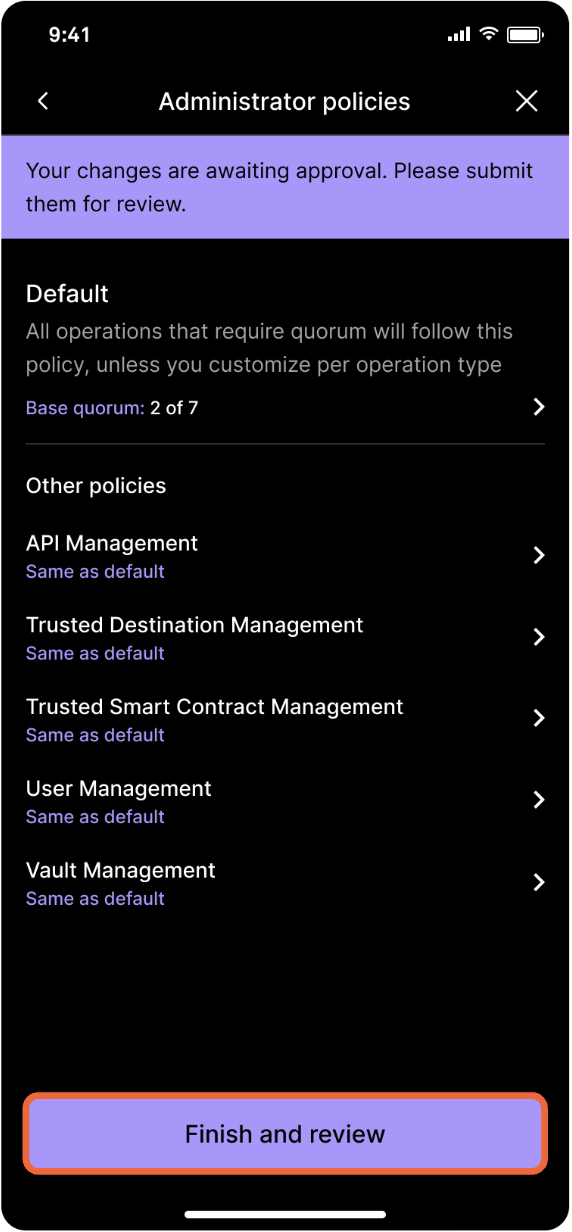Image resolution: width=572 pixels, height=1232 pixels.
Task: Tap the 9:41 status bar clock
Action: pos(69,34)
